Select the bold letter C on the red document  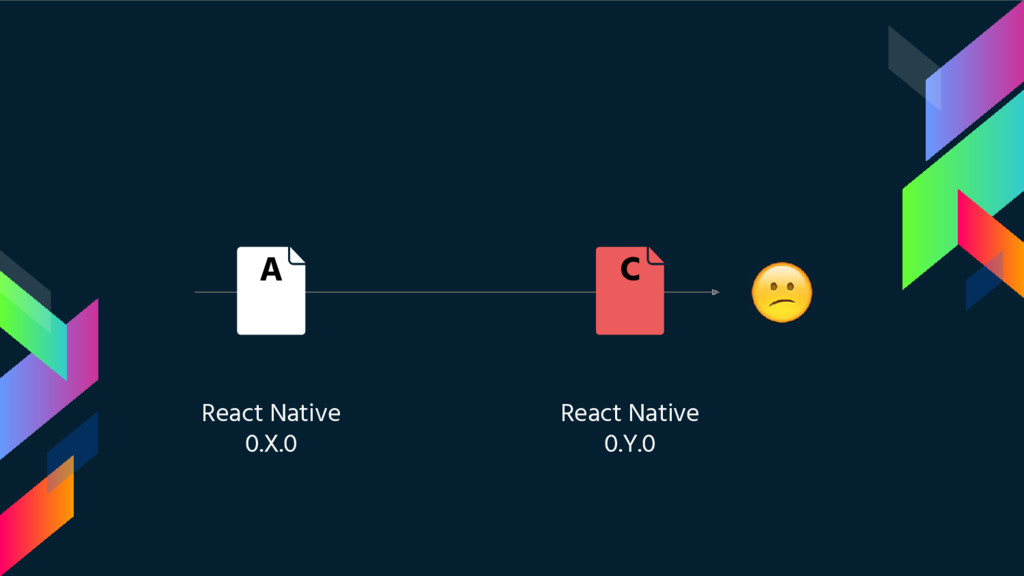pyautogui.click(x=630, y=269)
